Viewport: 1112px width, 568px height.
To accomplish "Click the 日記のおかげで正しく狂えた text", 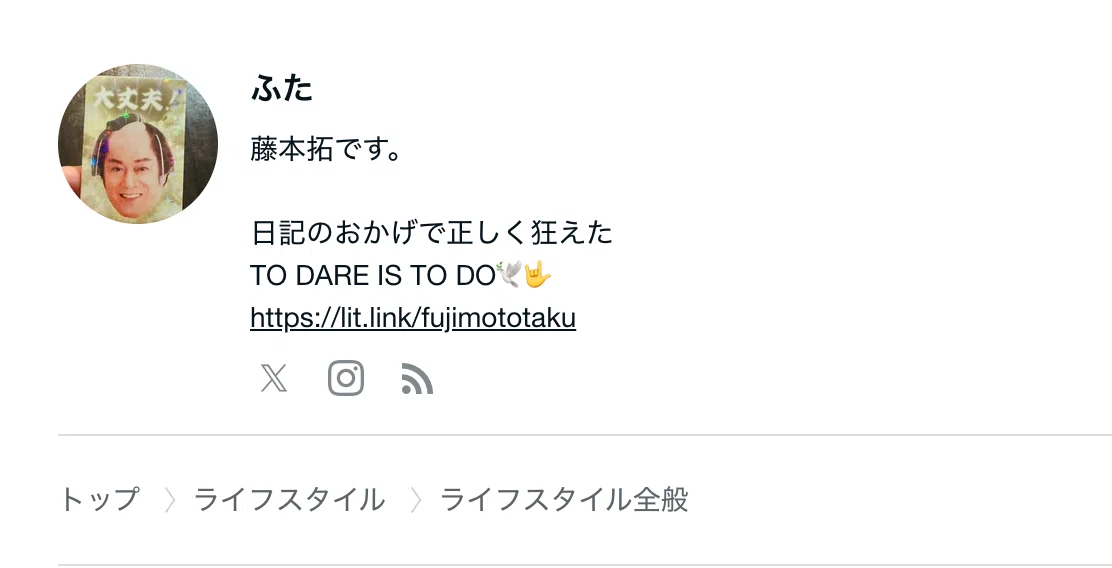I will click(431, 233).
